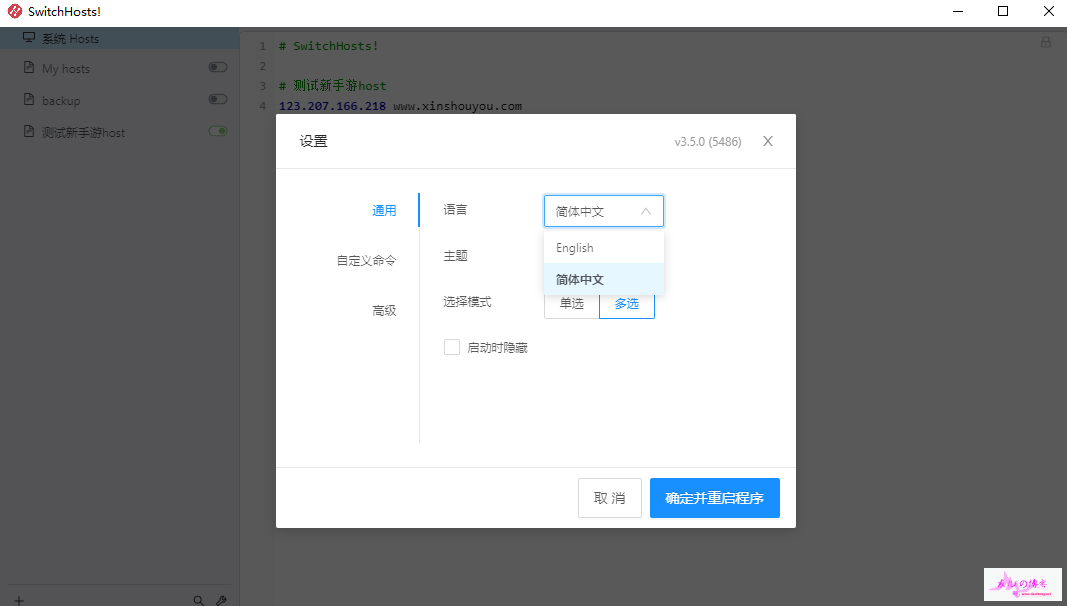Click the "# 测试新手游host" comment line in the editor
Viewport: 1067px width, 606px height.
(x=333, y=86)
